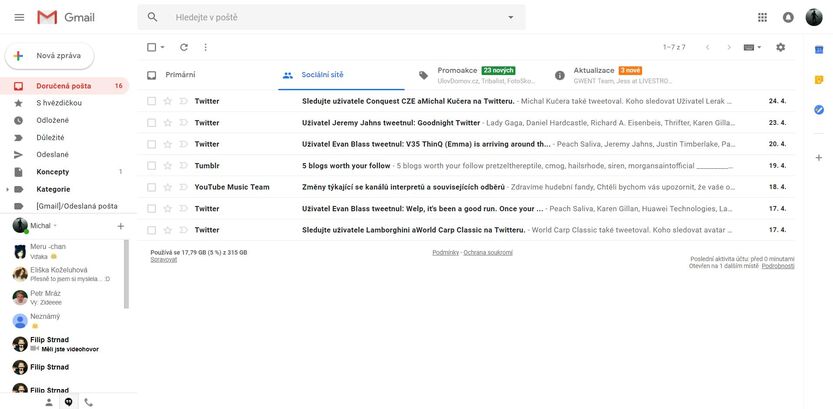This screenshot has width=833, height=409.
Task: Star the Lamborghini Twitter email
Action: (167, 230)
